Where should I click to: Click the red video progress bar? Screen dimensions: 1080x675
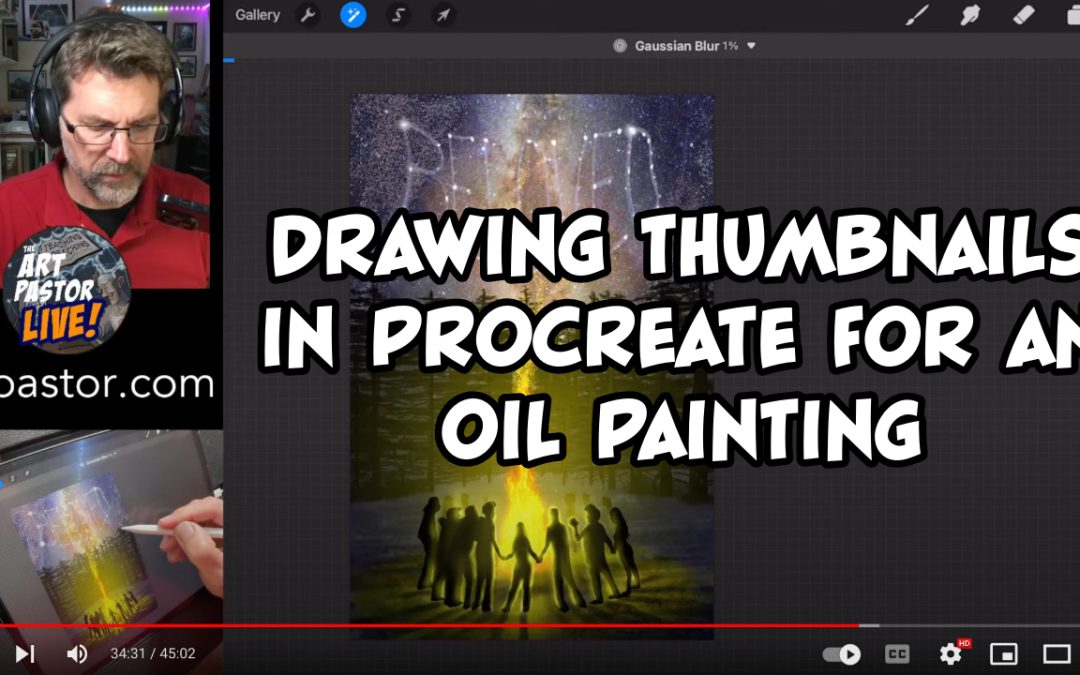point(430,626)
